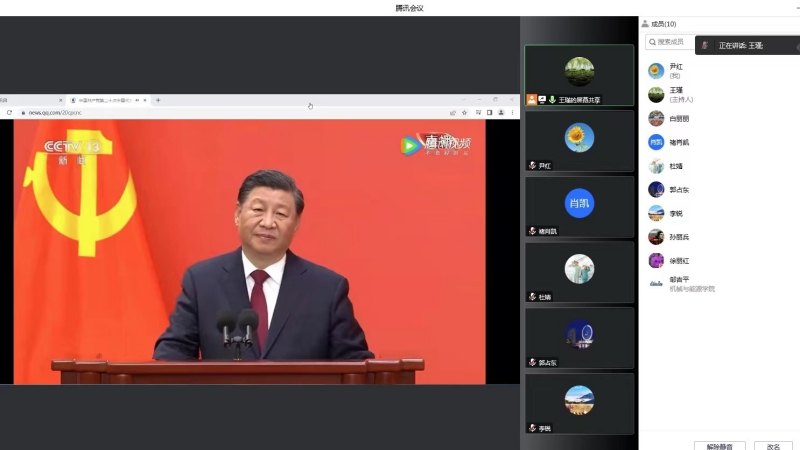Click the 解除静音 unmute button

pyautogui.click(x=719, y=446)
